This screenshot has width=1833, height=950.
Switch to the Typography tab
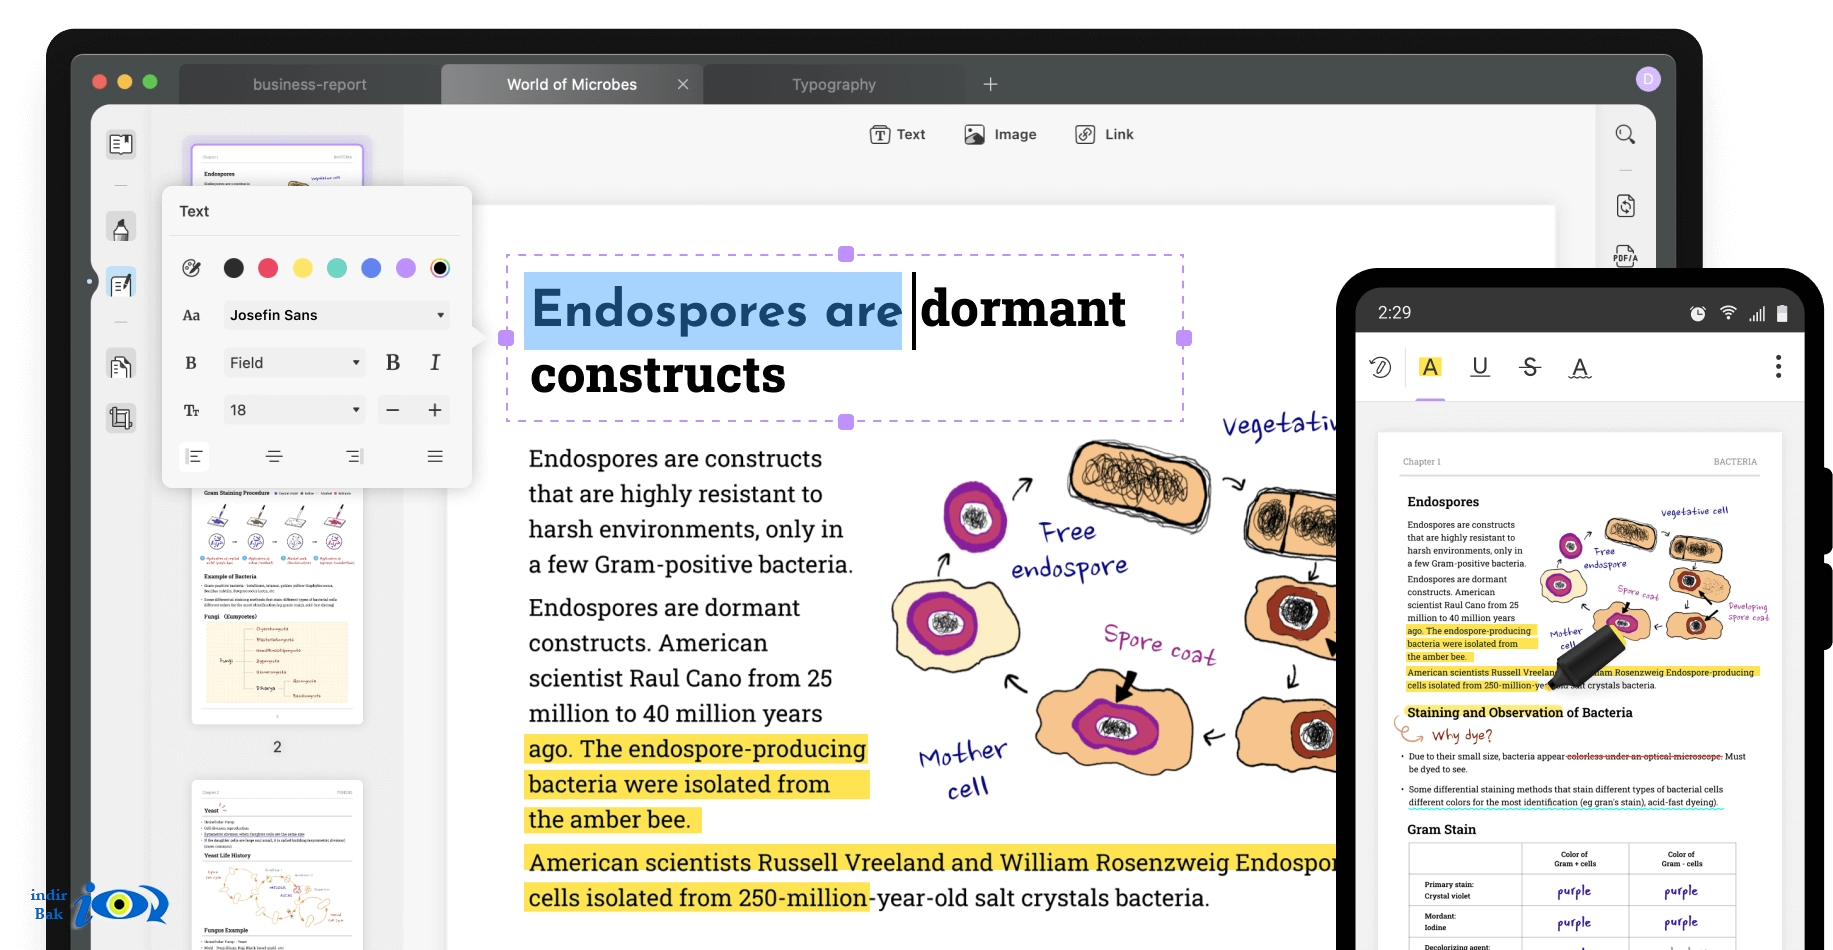click(x=834, y=84)
